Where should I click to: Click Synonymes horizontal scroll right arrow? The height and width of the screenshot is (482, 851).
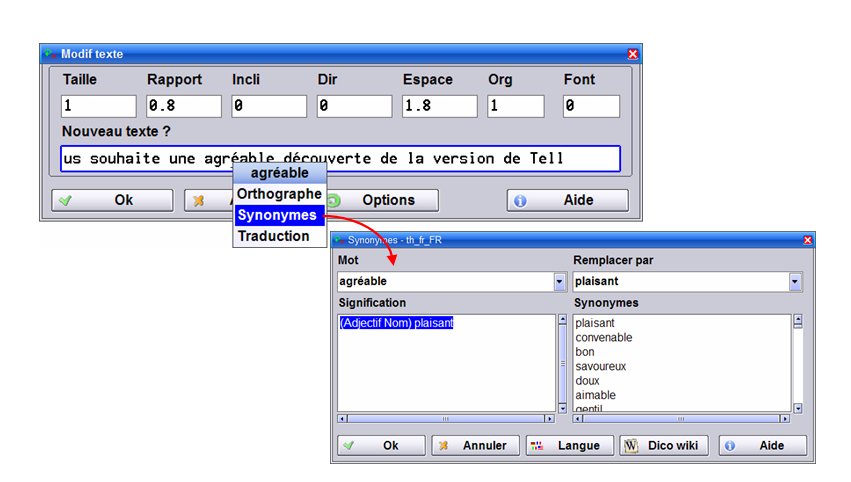pos(785,419)
